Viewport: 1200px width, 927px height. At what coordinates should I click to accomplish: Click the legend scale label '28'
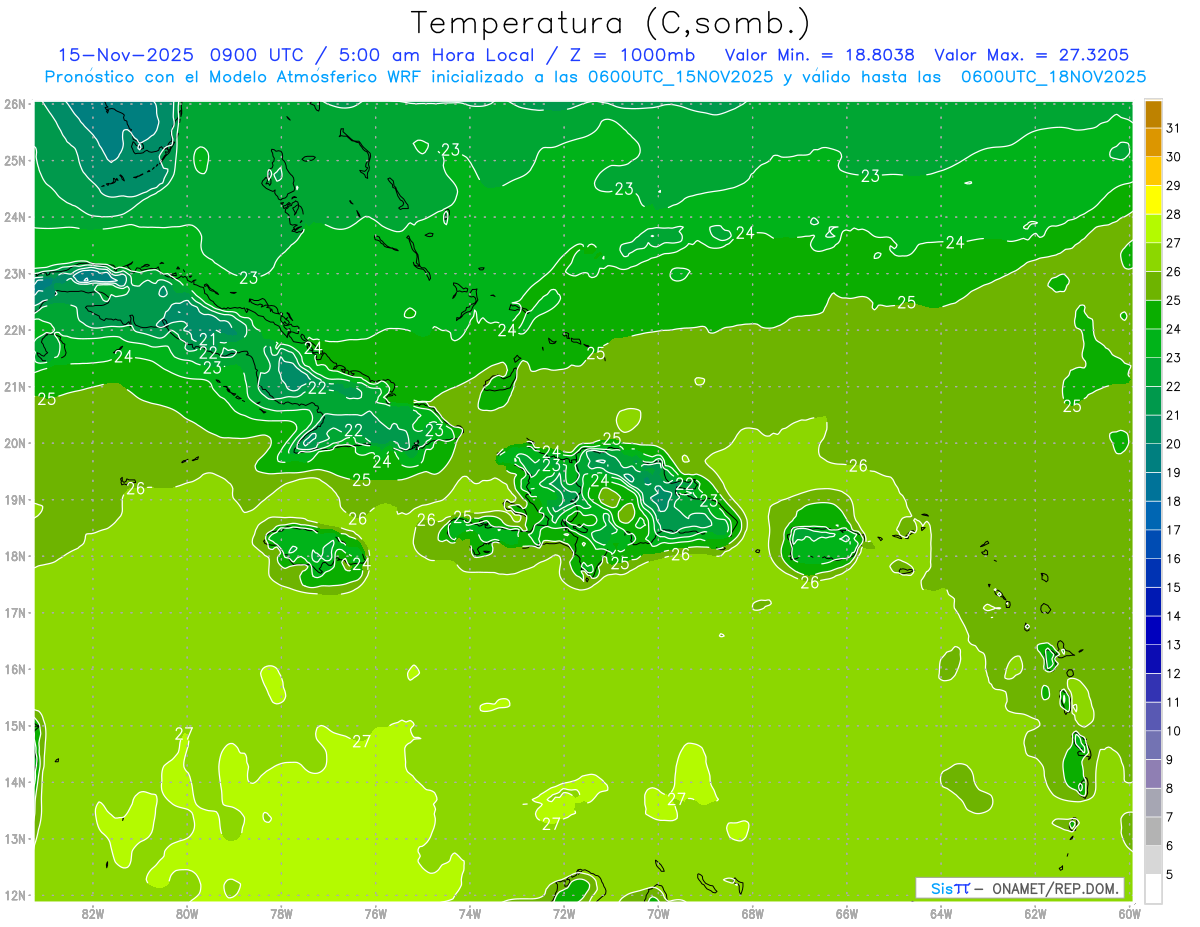(x=1173, y=214)
